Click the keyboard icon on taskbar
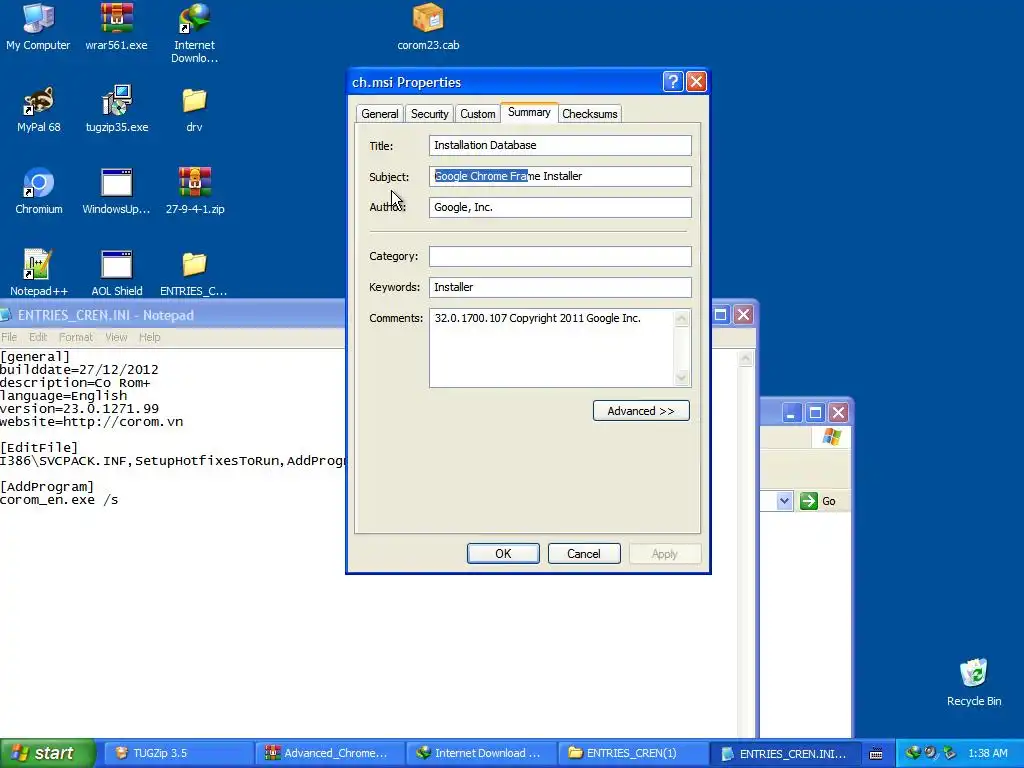This screenshot has width=1024, height=768. (x=876, y=754)
